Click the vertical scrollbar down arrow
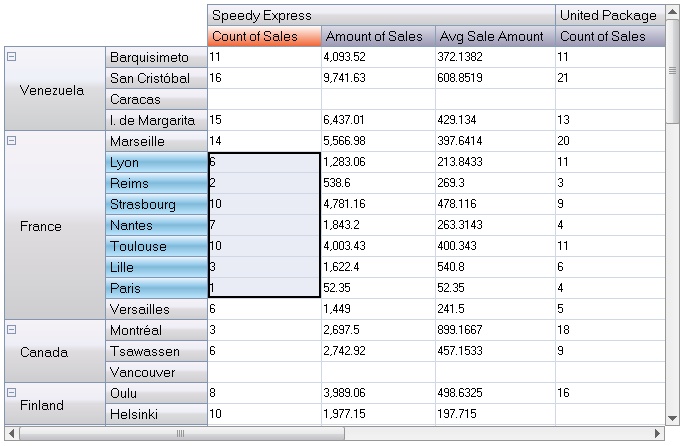 [673, 418]
